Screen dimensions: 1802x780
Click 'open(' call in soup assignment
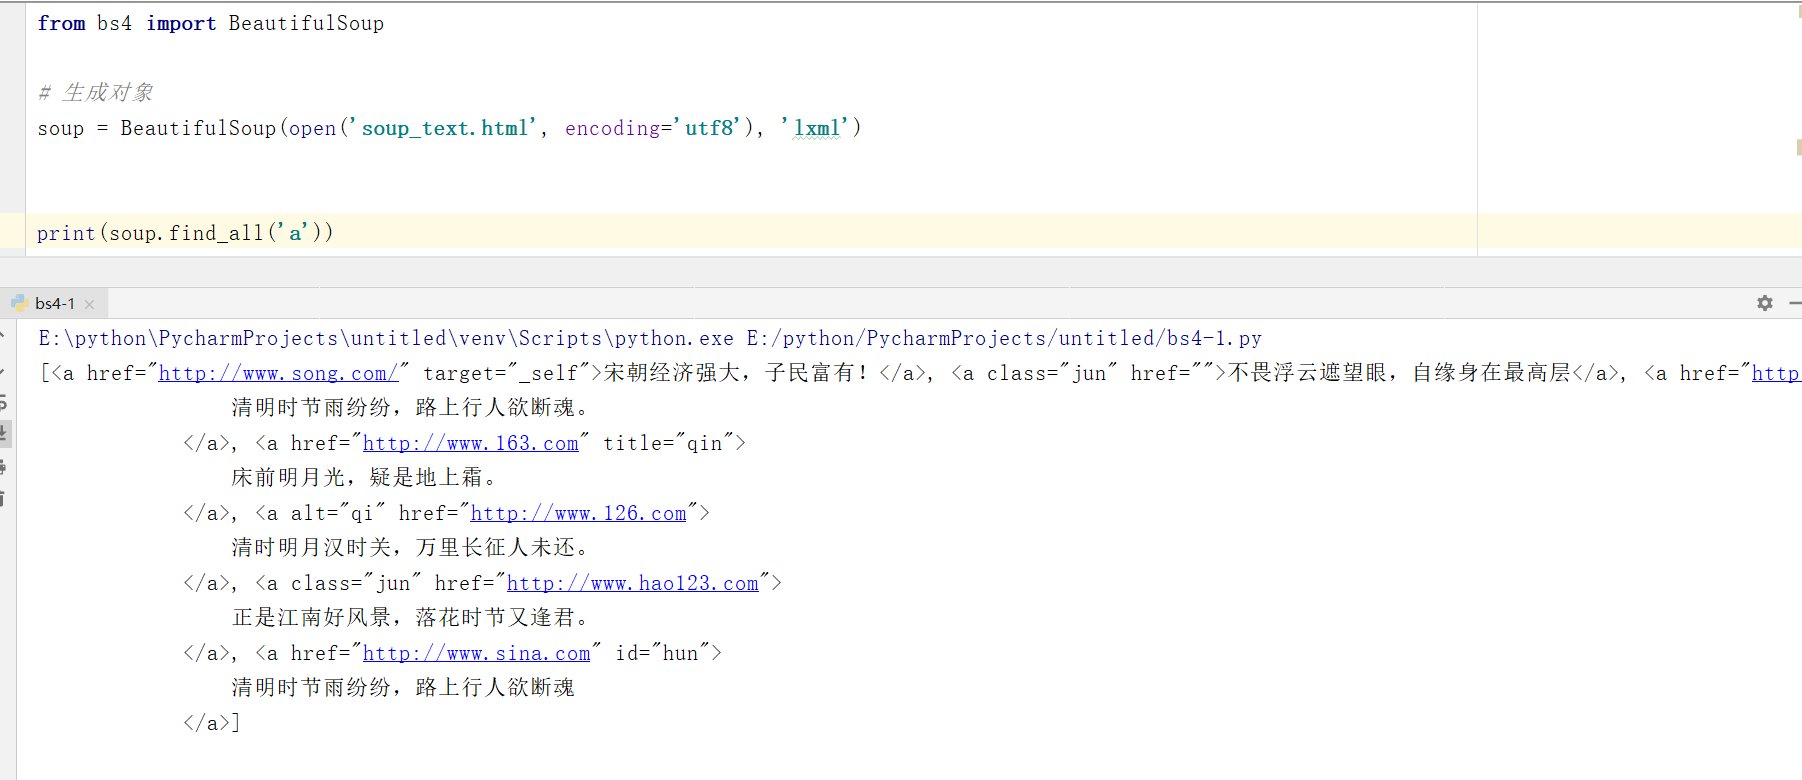[x=318, y=128]
